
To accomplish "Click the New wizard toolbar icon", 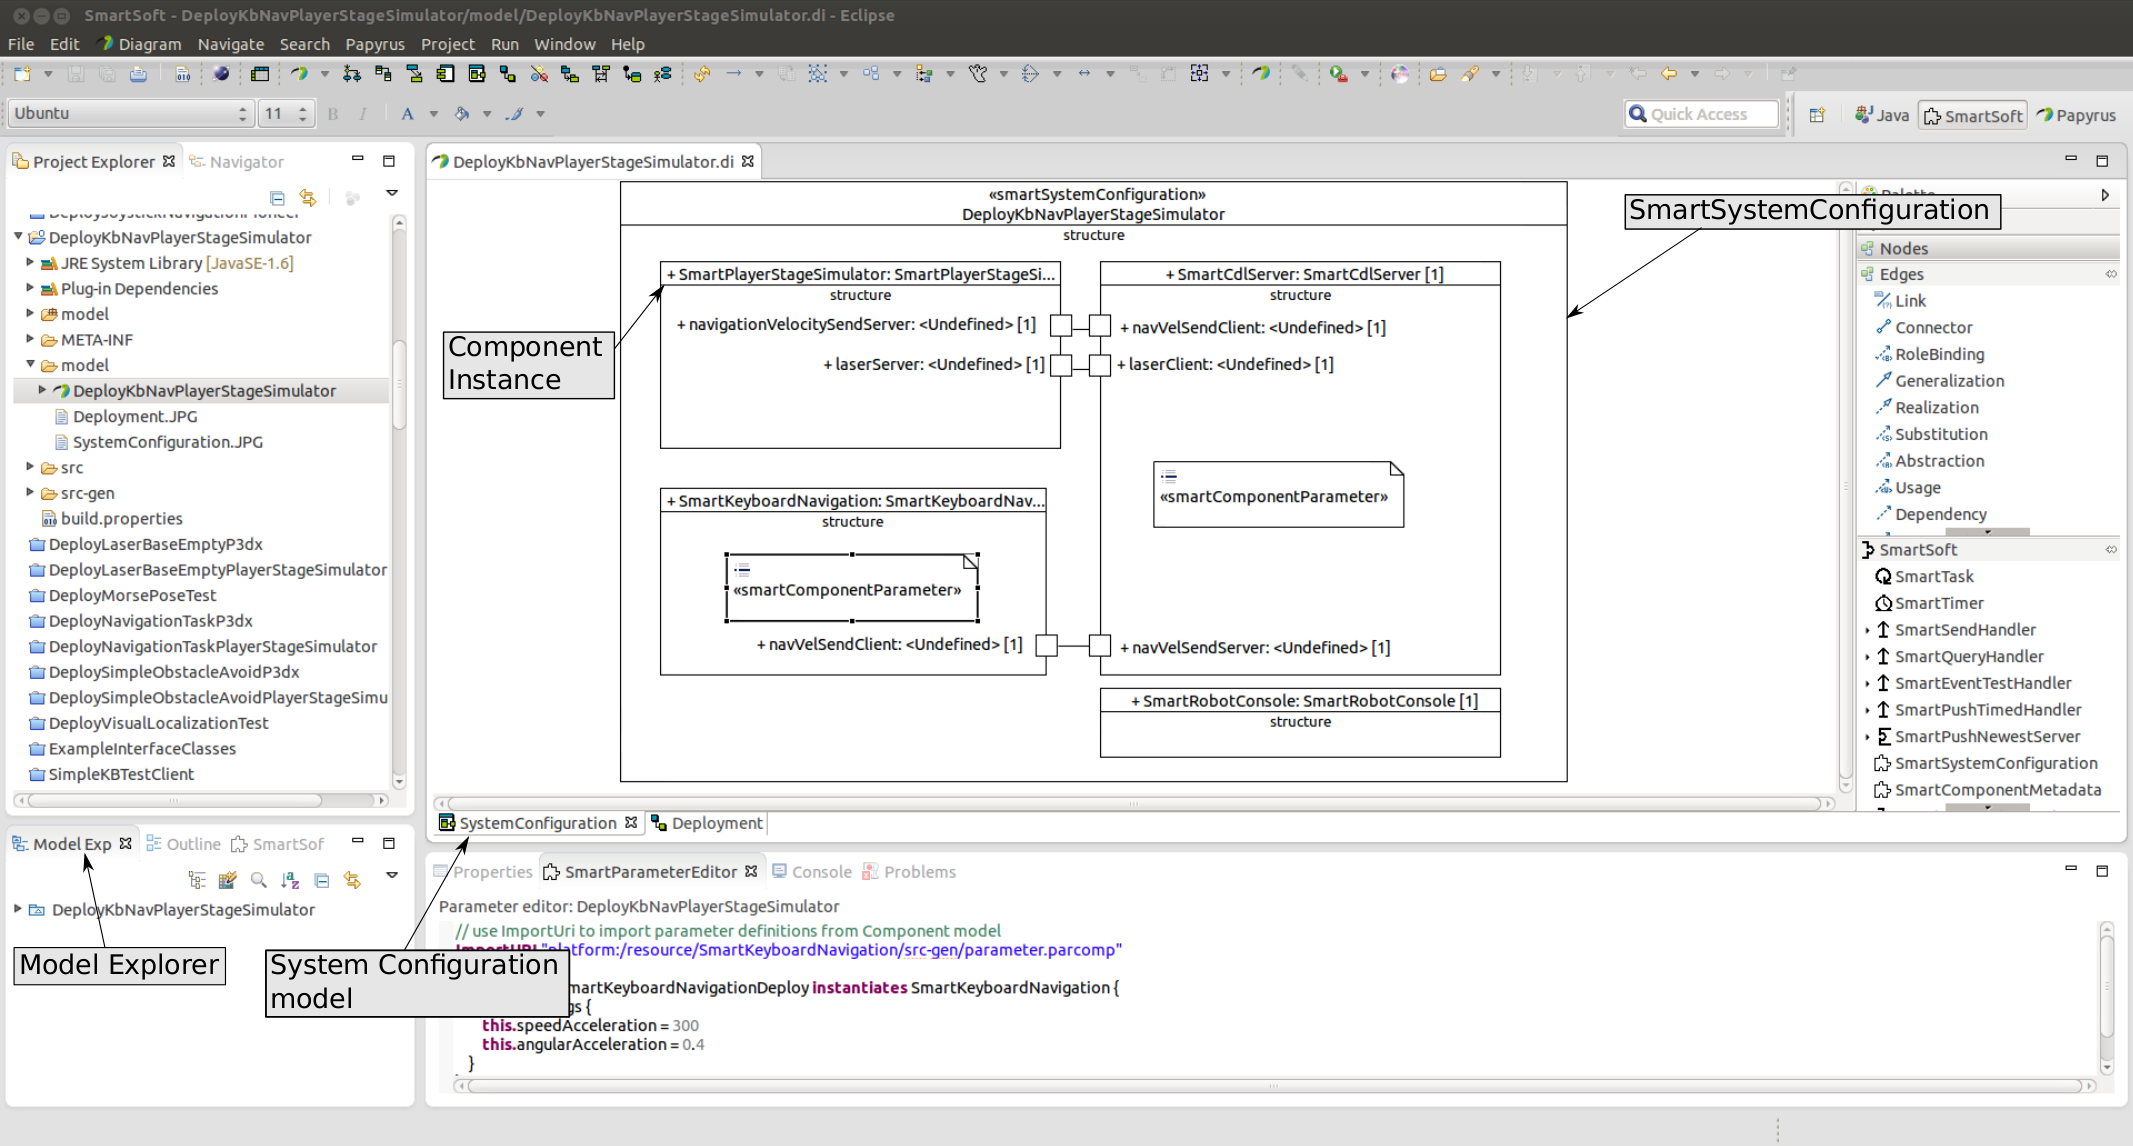I will pos(22,74).
